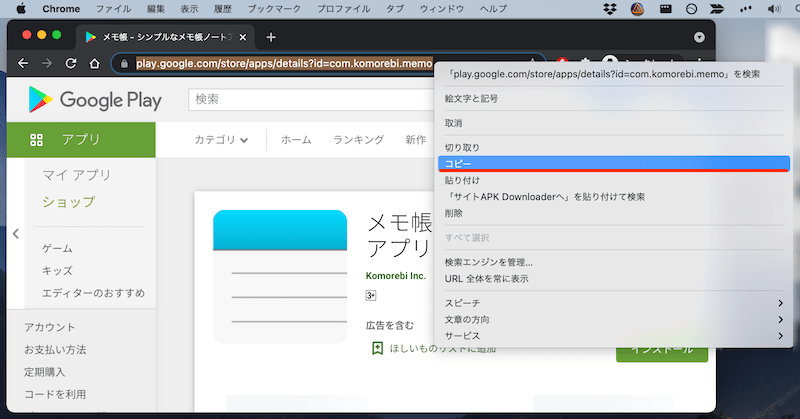Click the Dropbox menu bar icon

610,9
